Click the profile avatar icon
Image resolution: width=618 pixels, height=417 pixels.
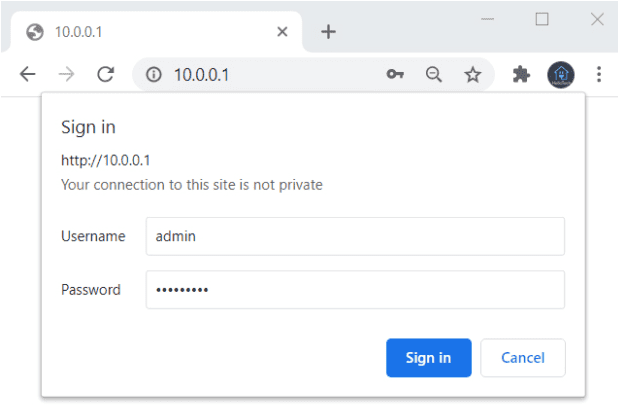pos(560,74)
